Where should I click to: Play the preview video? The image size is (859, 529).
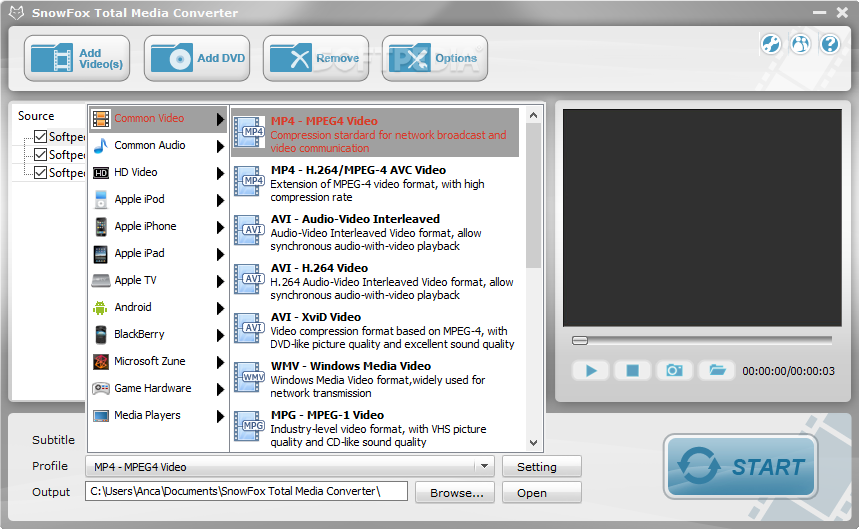tap(591, 371)
